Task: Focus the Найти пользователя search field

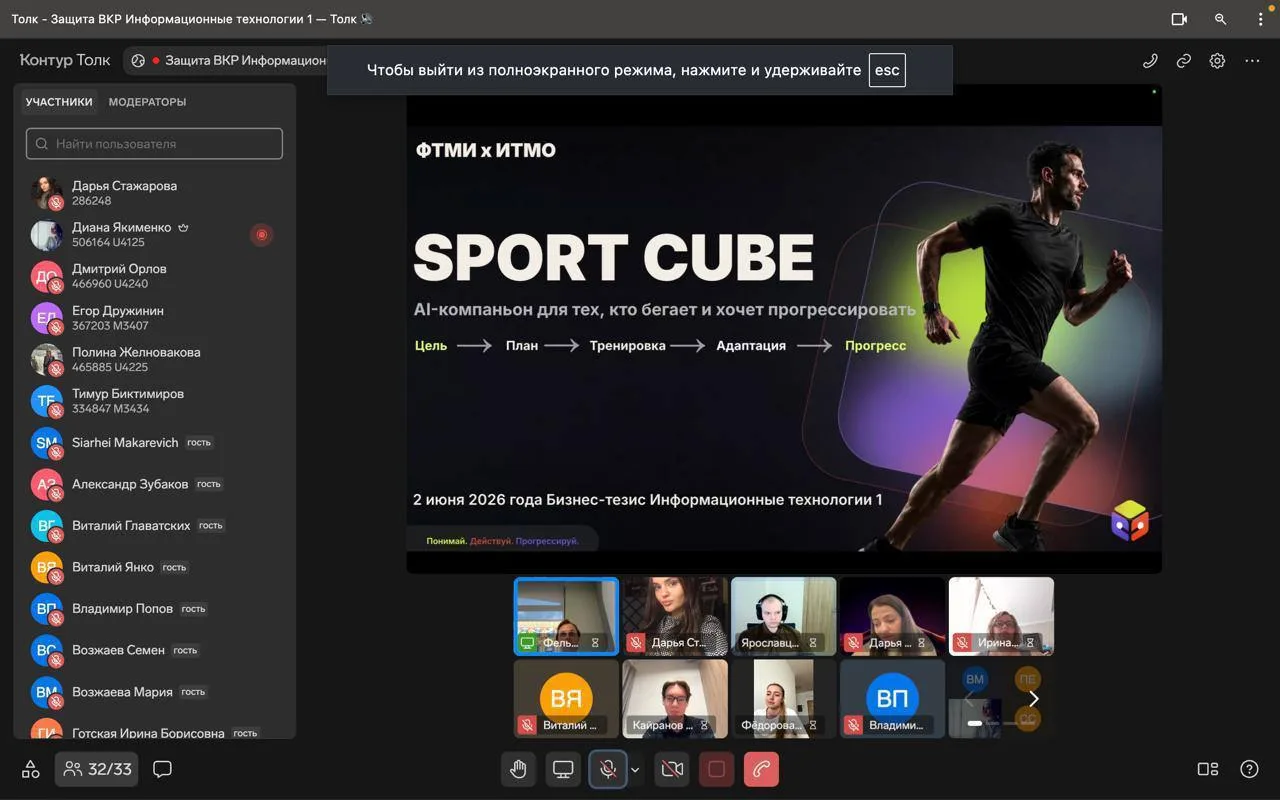Action: click(154, 143)
